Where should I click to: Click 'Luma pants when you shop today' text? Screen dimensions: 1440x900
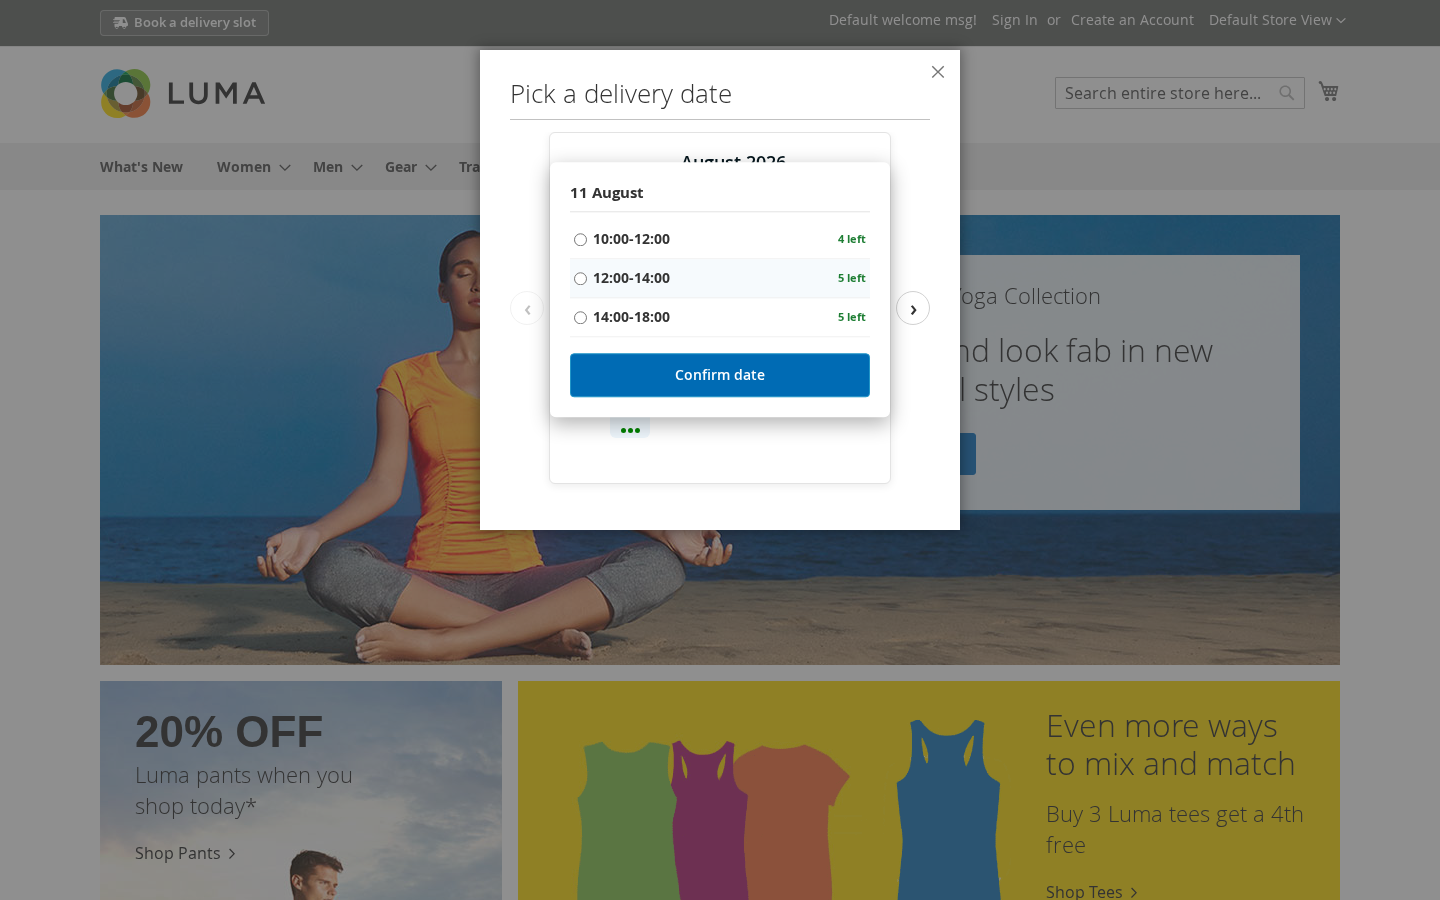244,790
